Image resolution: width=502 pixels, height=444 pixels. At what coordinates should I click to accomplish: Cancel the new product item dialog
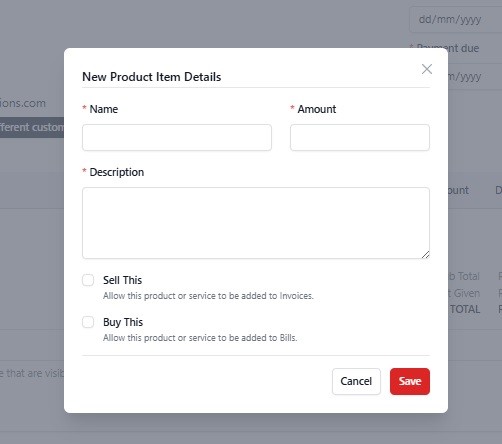356,381
